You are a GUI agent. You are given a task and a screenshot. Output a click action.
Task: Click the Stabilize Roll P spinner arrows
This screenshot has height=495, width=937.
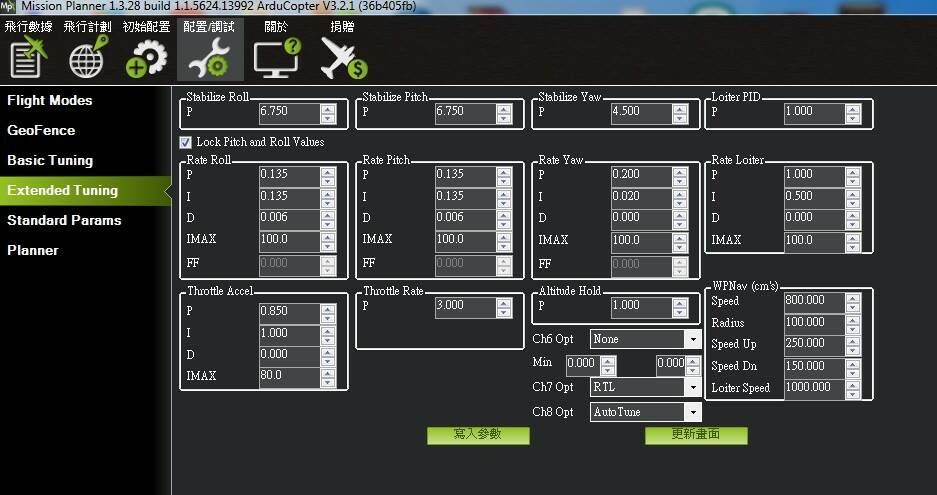tap(328, 114)
